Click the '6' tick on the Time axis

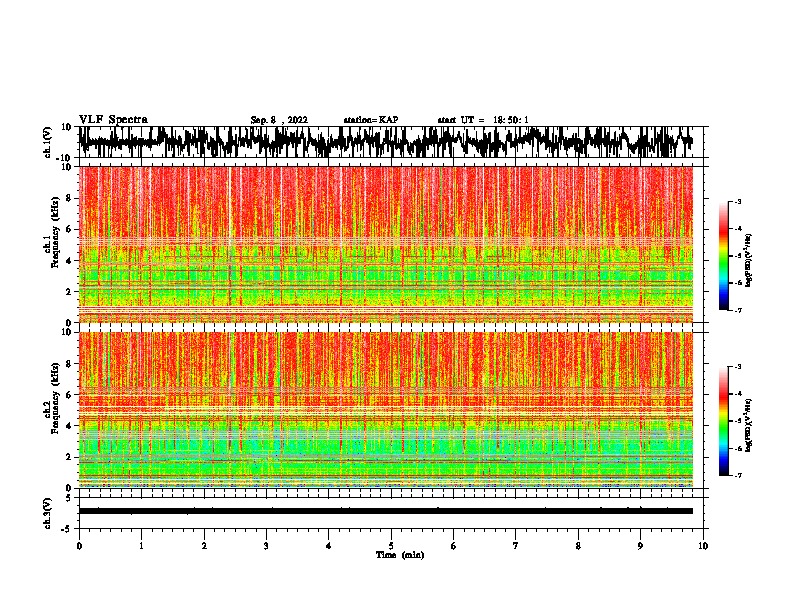pyautogui.click(x=454, y=546)
